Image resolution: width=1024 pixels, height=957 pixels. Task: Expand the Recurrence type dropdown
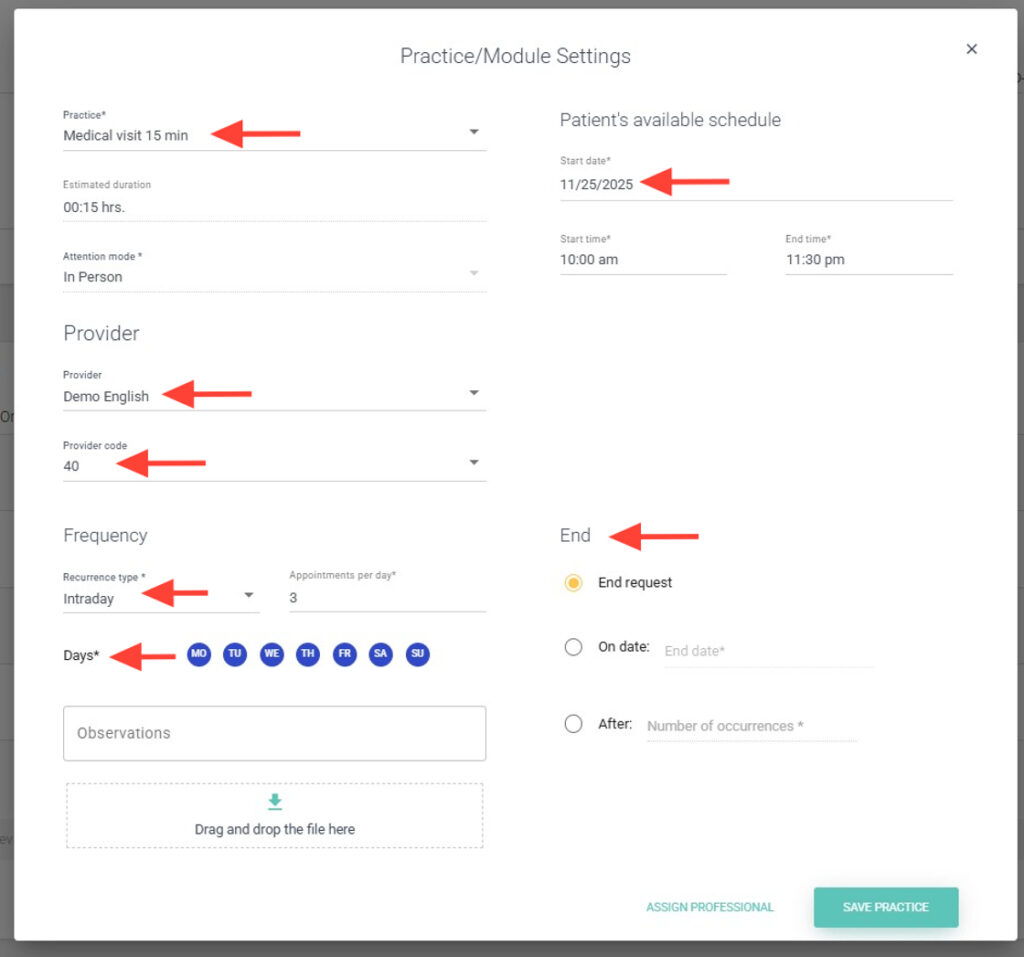click(249, 597)
